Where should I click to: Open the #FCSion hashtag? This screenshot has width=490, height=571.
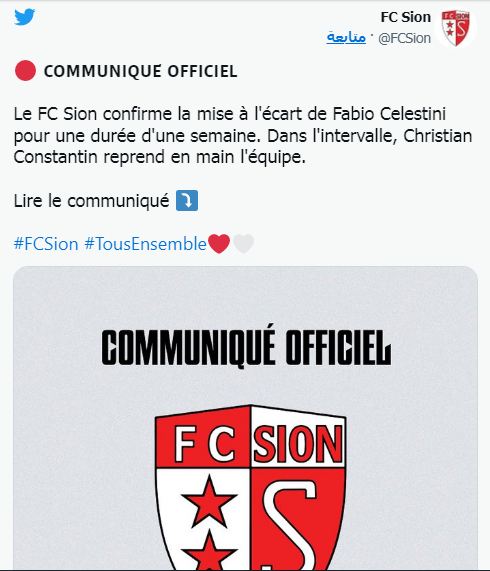coord(46,244)
